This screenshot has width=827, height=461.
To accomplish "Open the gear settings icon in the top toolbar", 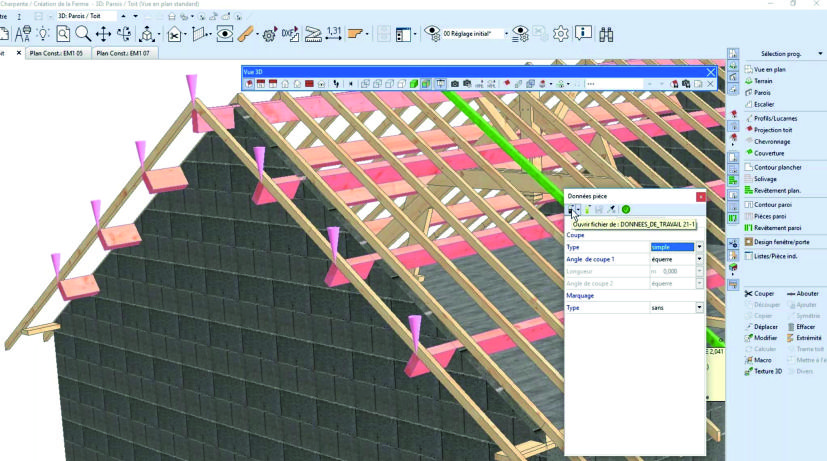I will pyautogui.click(x=560, y=34).
